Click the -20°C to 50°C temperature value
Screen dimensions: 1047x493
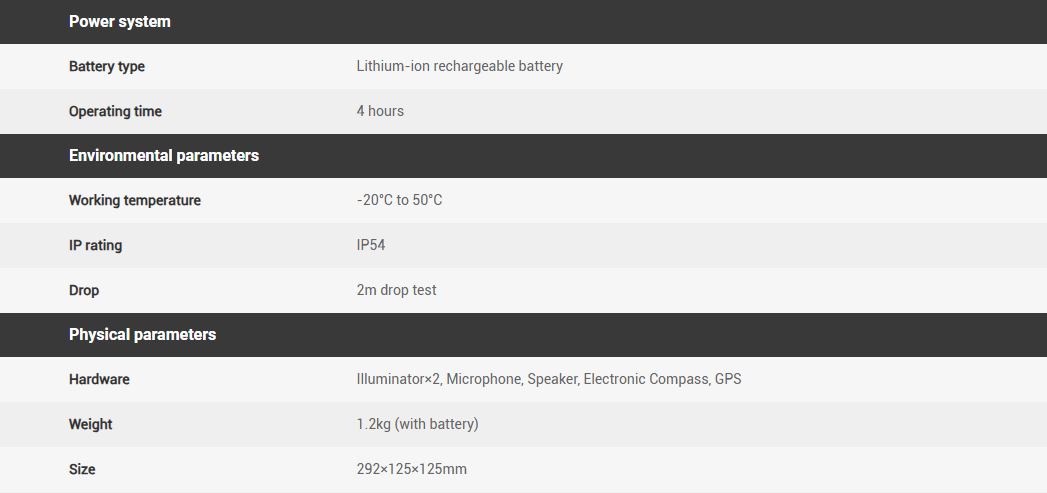(x=399, y=201)
